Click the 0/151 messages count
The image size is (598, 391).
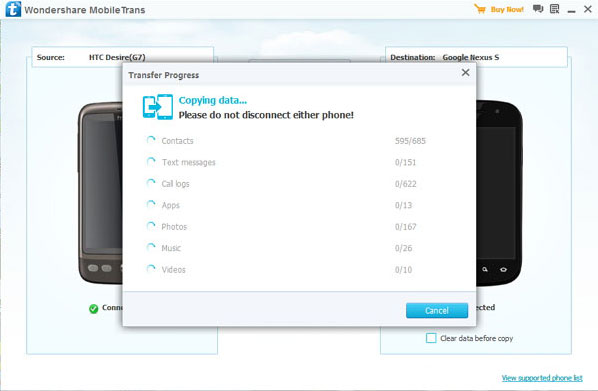pos(405,162)
